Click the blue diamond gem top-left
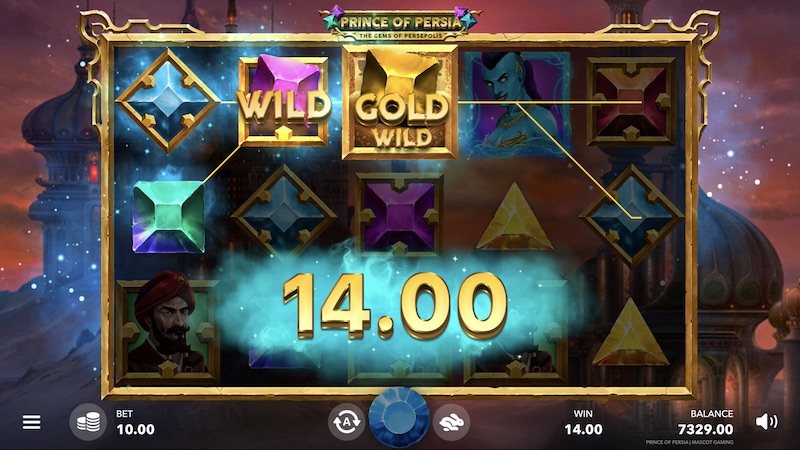This screenshot has width=800, height=450. pyautogui.click(x=167, y=101)
